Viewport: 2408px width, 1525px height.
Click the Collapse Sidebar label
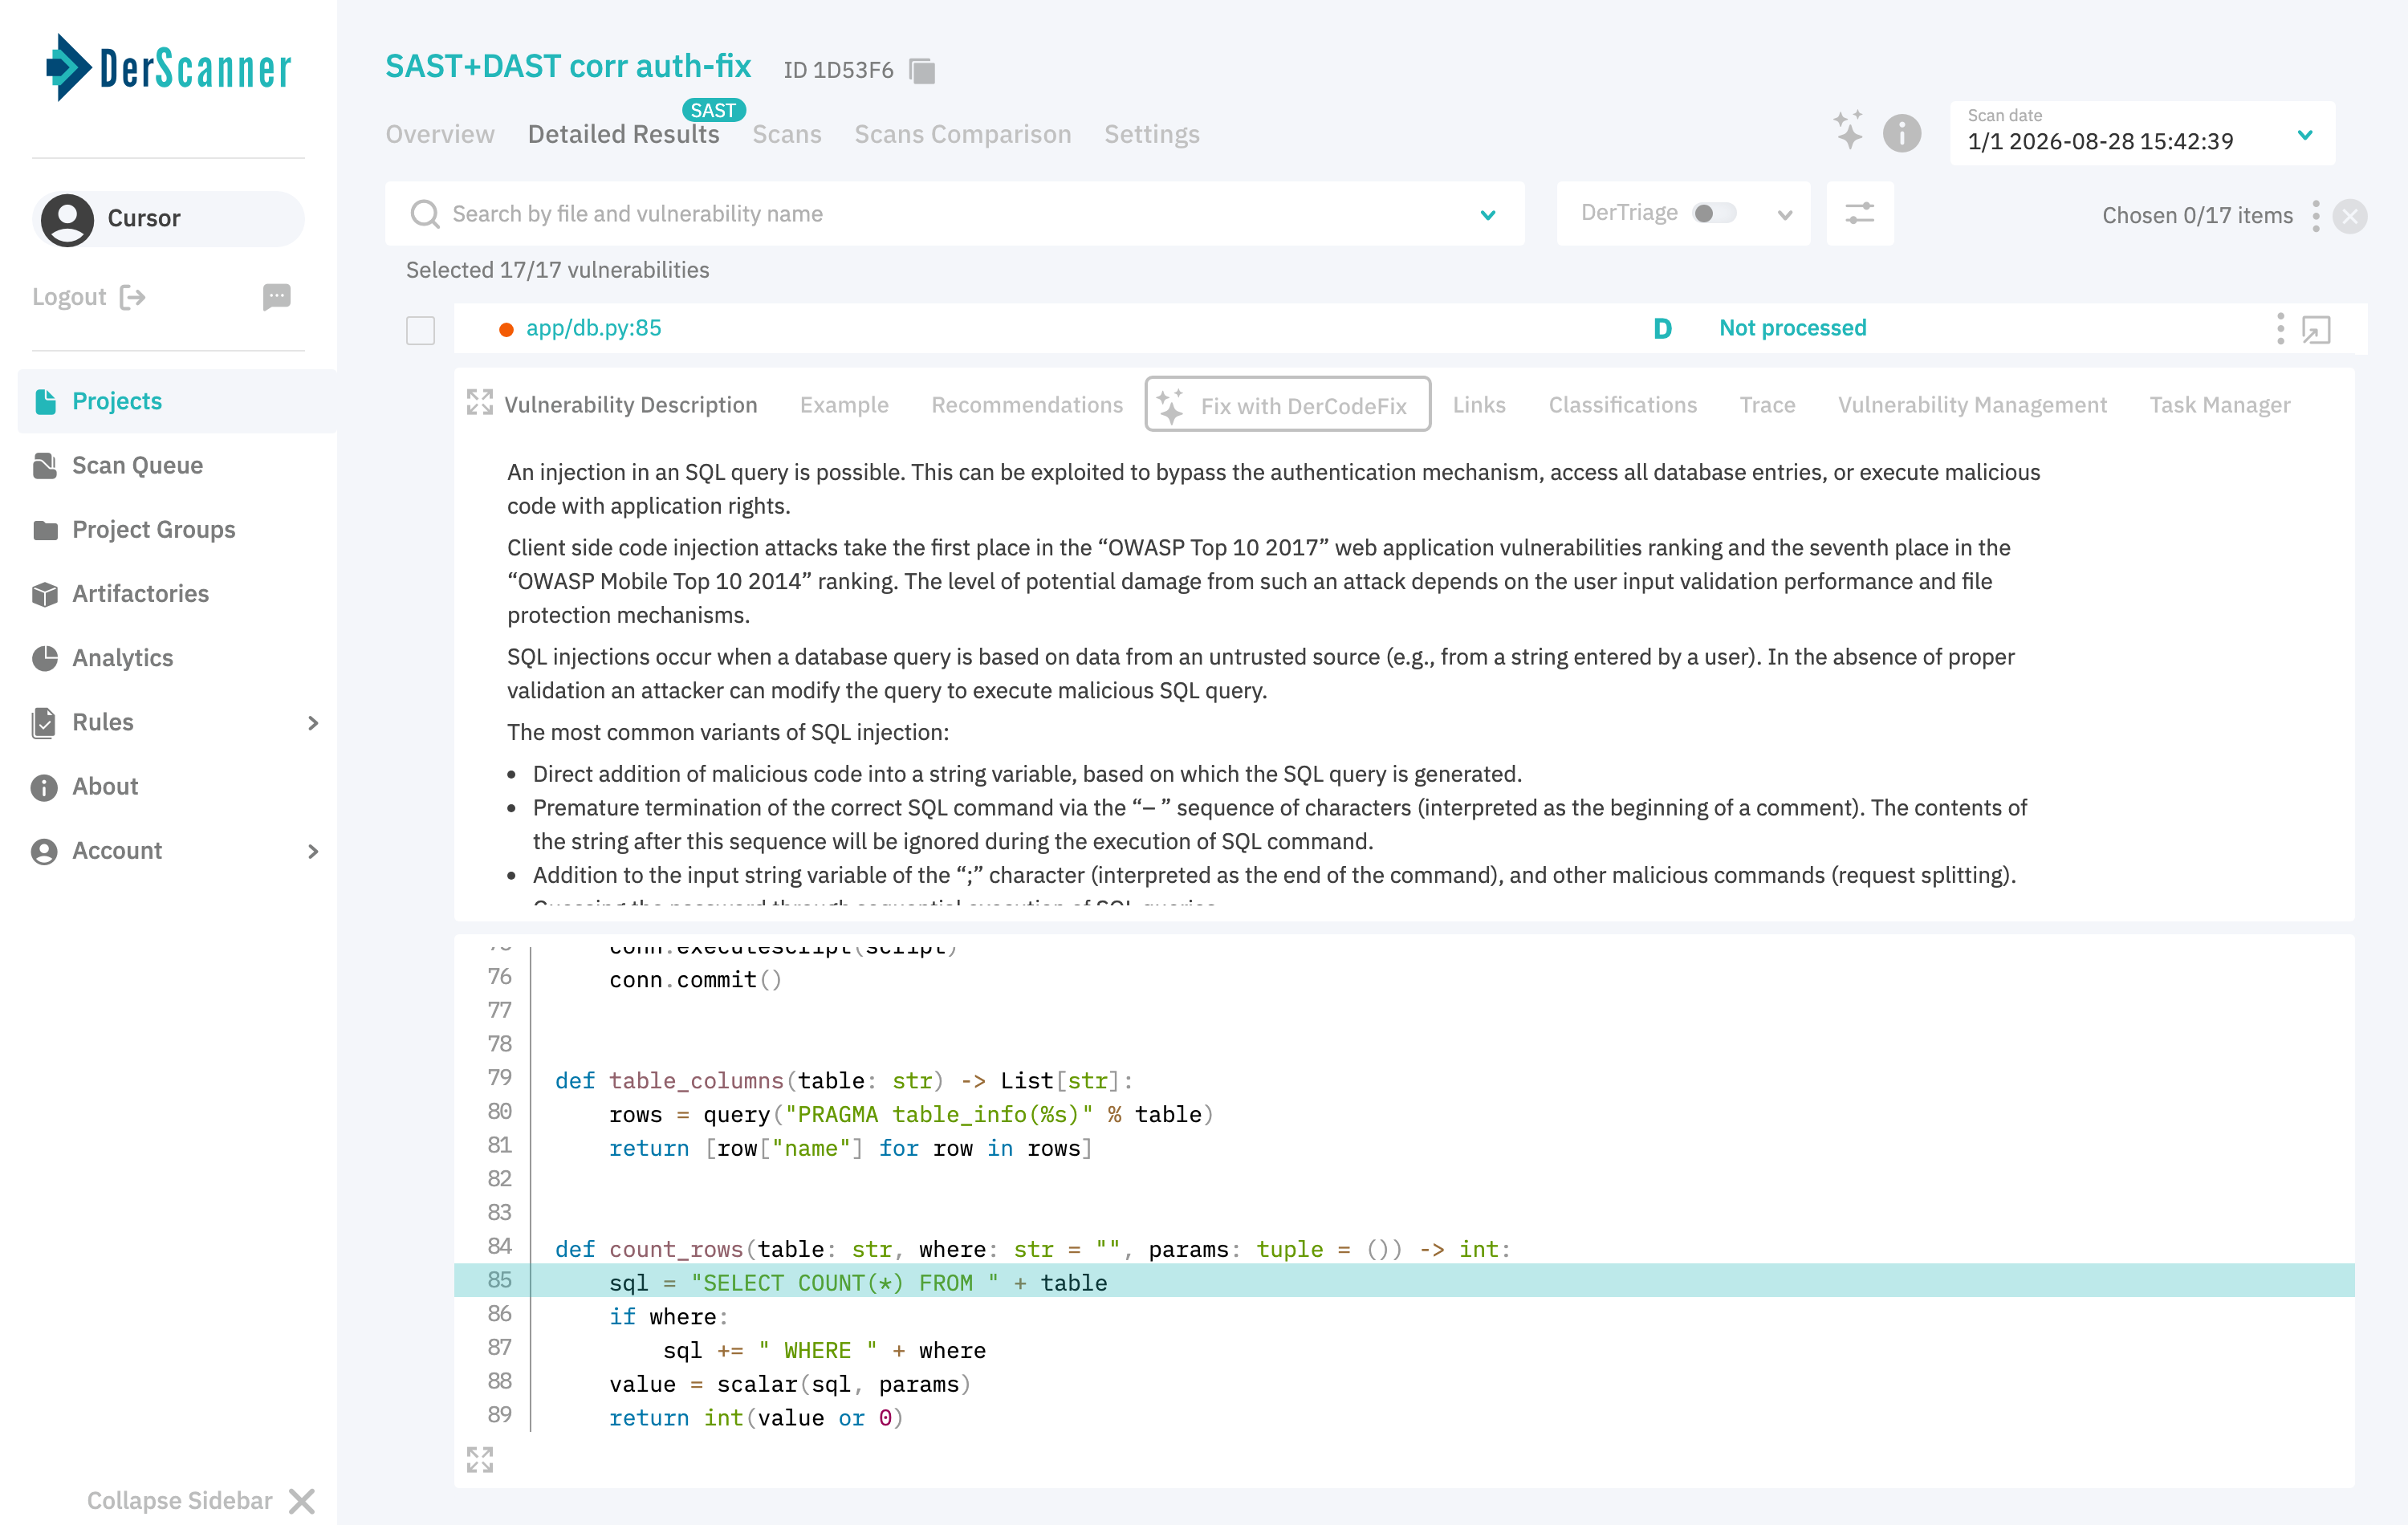pos(179,1500)
